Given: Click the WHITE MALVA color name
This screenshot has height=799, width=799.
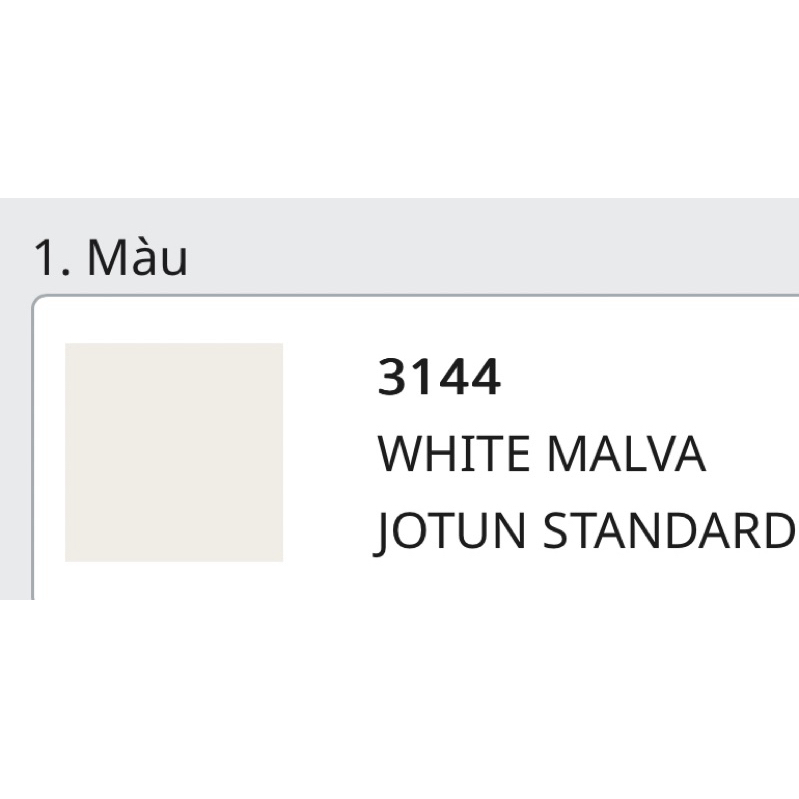Looking at the screenshot, I should pyautogui.click(x=541, y=455).
